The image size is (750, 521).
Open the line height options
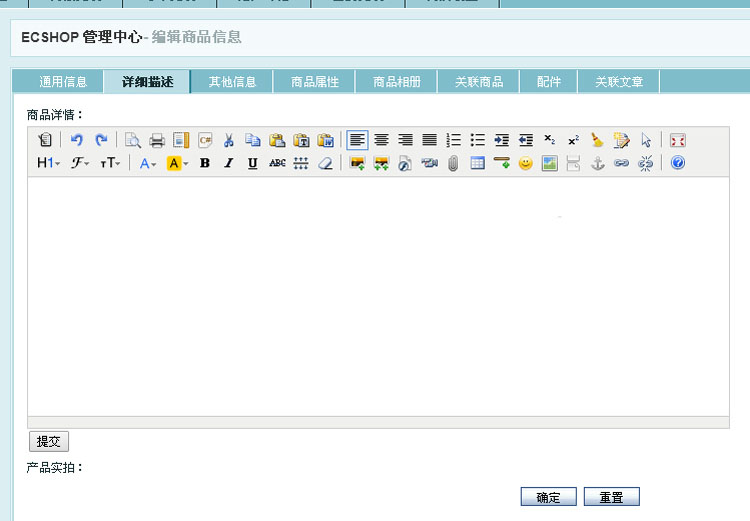(x=301, y=163)
